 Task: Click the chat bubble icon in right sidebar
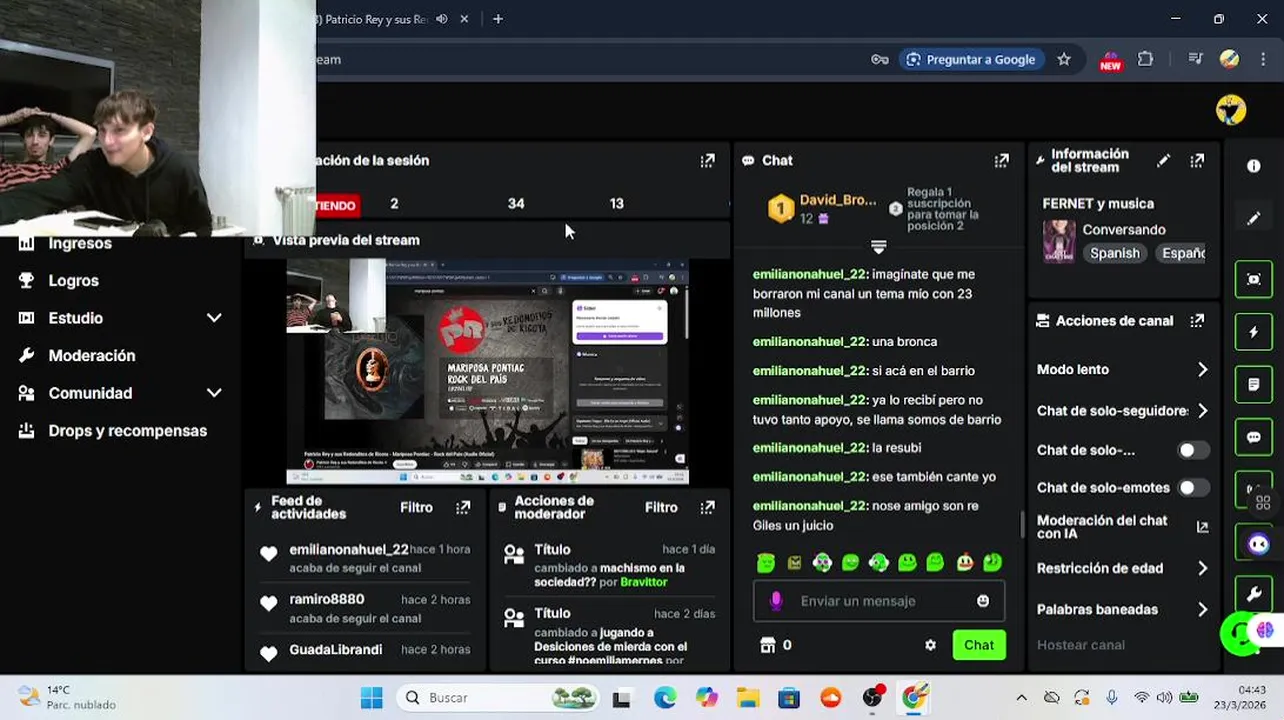[1253, 437]
